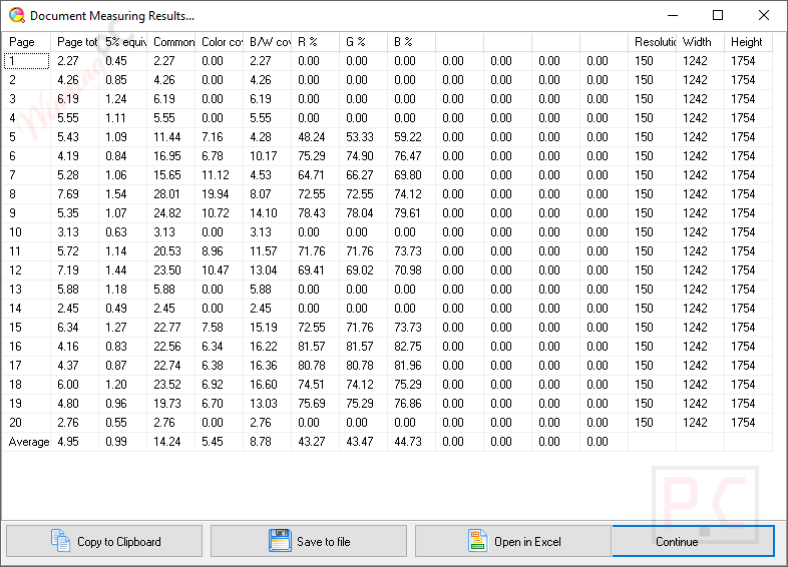Click the 5% equivalent column header
788x567 pixels.
[x=123, y=42]
